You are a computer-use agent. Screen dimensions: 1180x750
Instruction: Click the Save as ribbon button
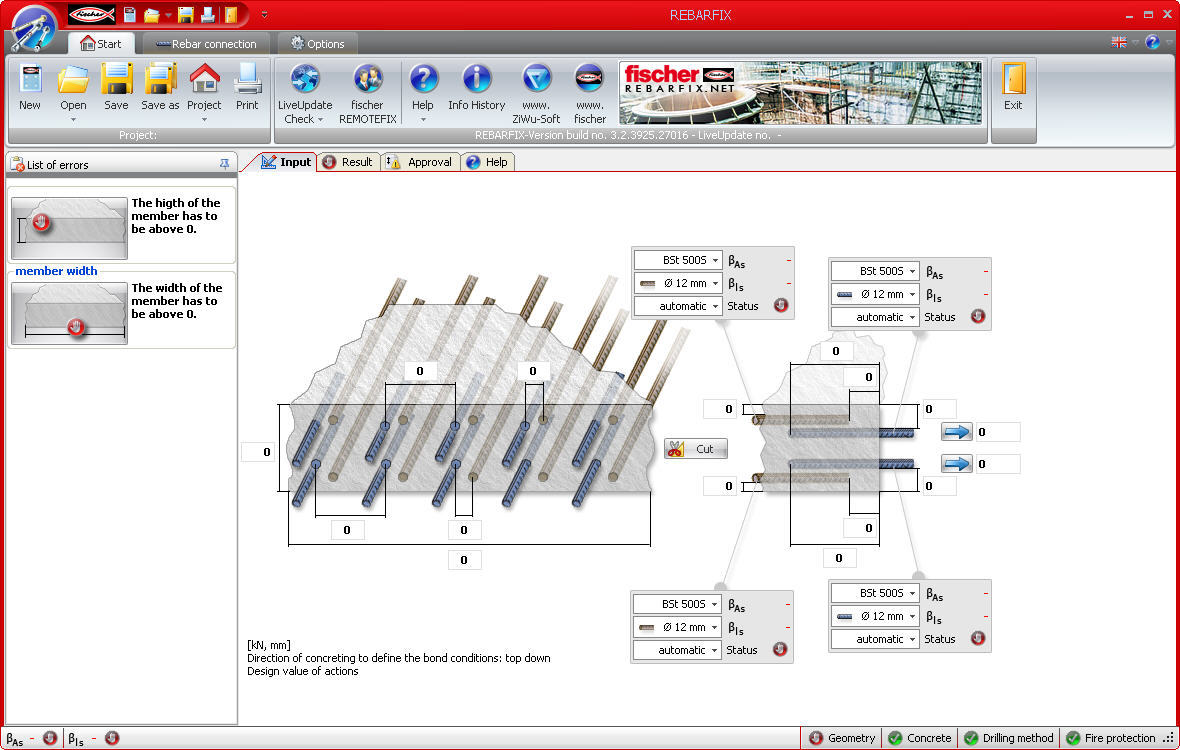[x=160, y=88]
